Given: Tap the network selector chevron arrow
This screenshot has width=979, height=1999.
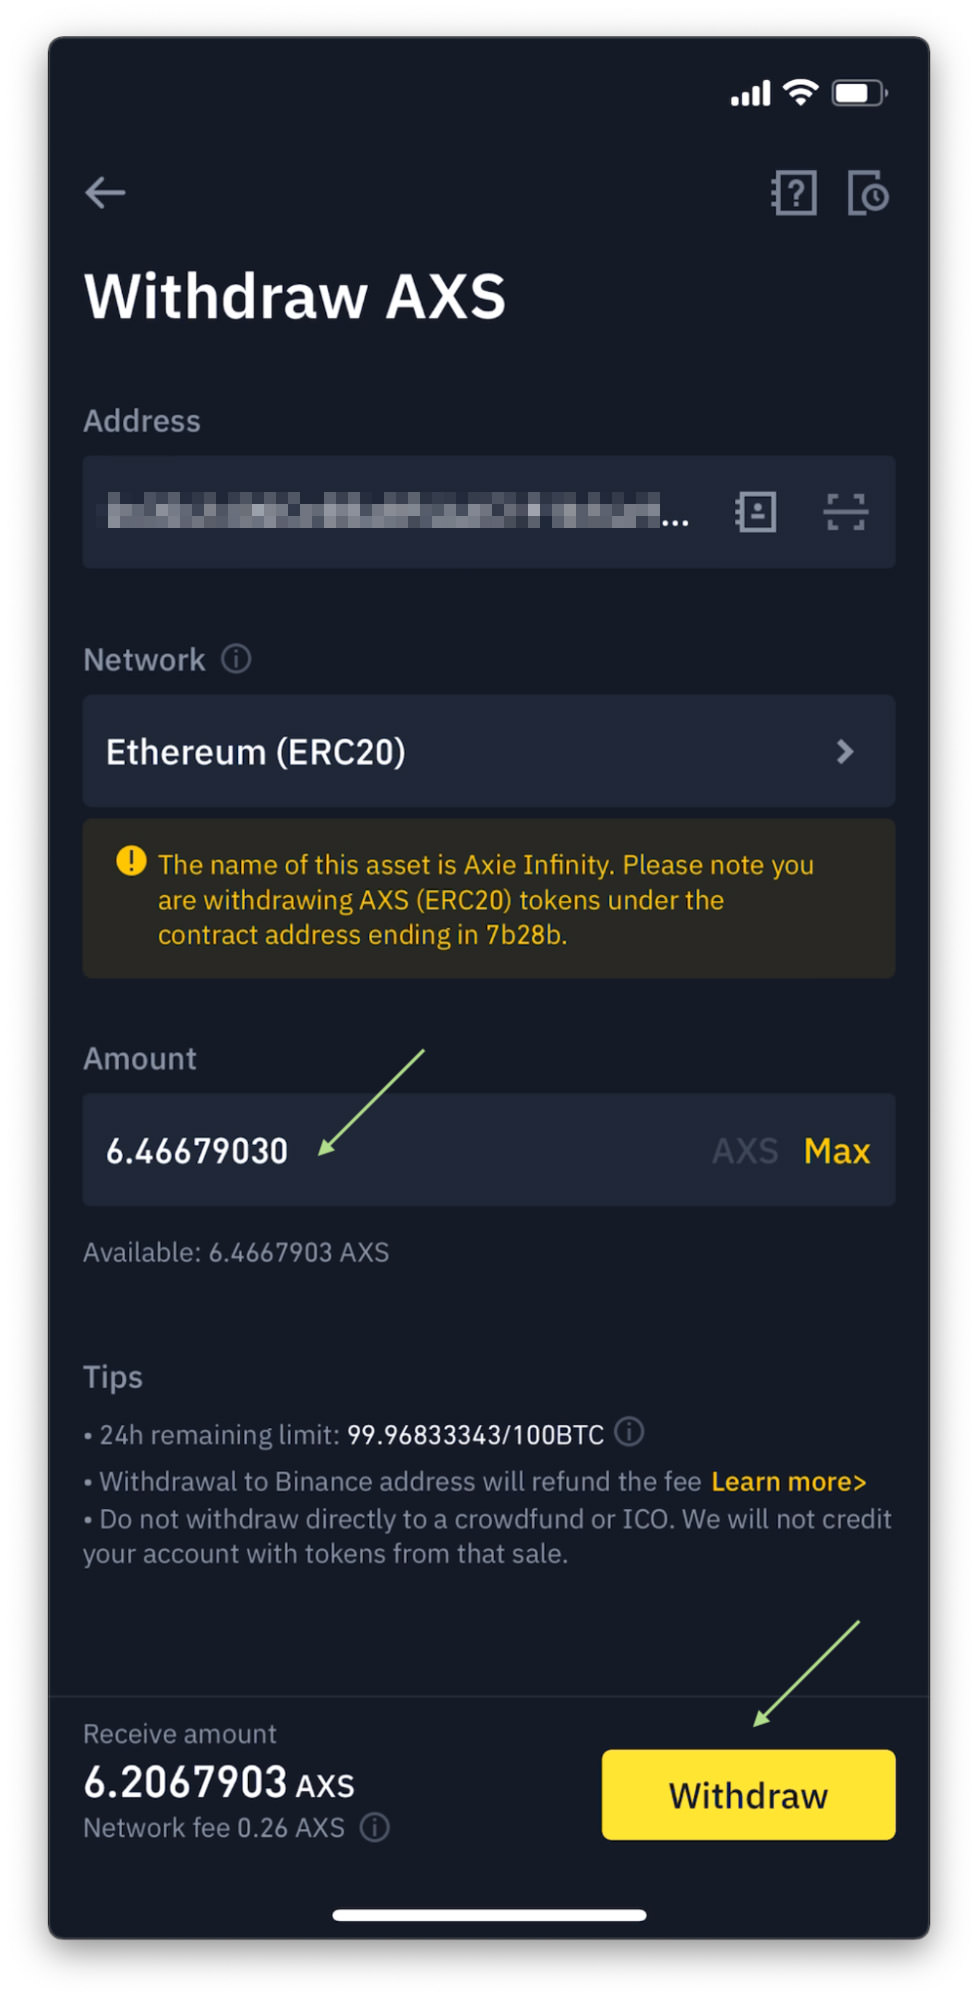Looking at the screenshot, I should coord(845,751).
